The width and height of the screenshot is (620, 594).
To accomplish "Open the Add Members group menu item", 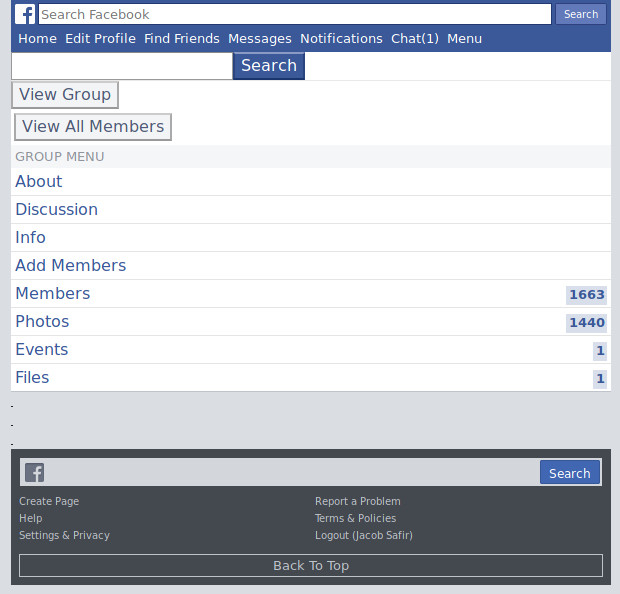I will point(311,266).
